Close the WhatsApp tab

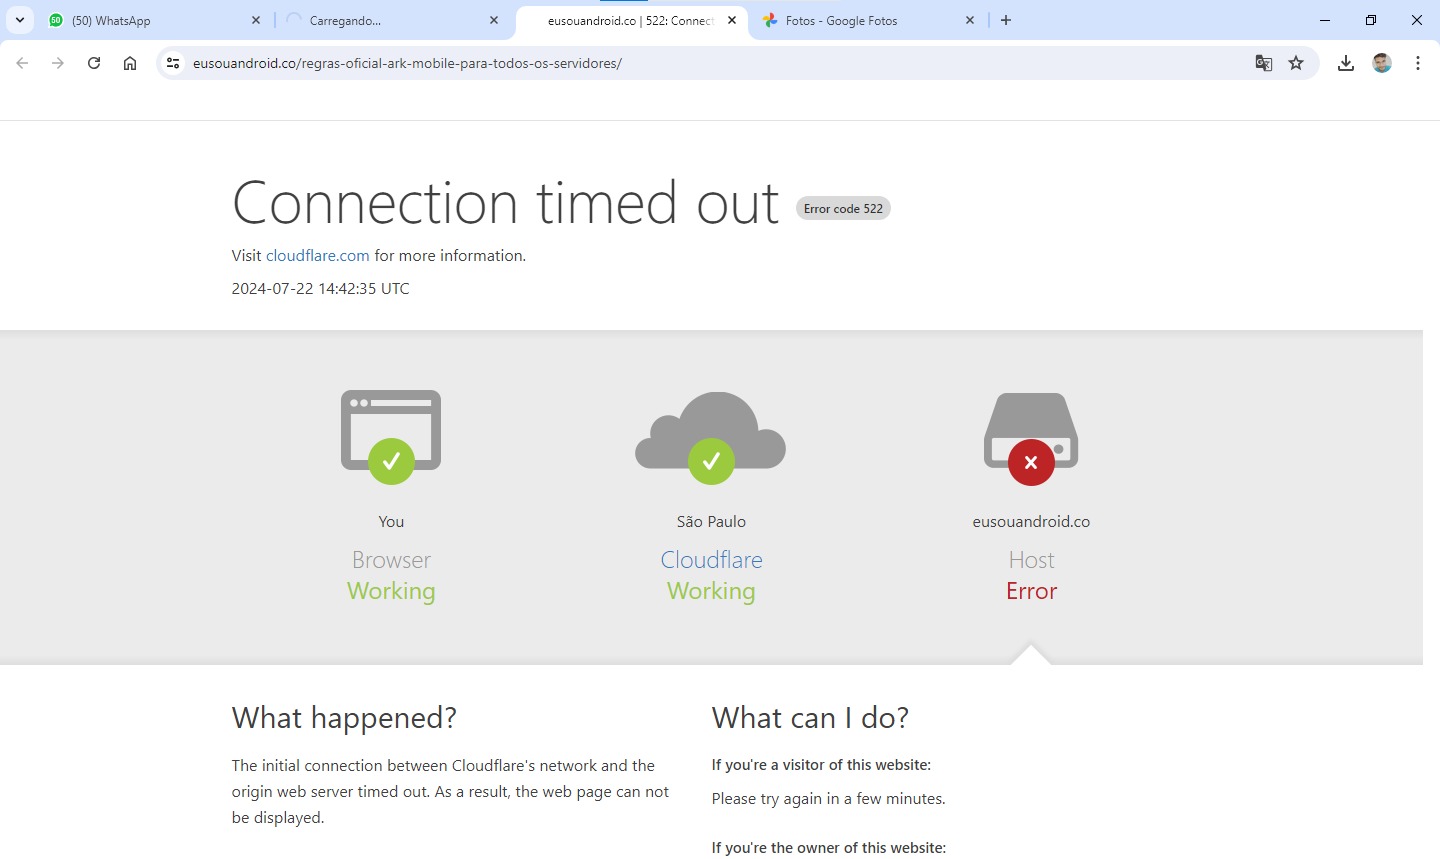pyautogui.click(x=256, y=20)
